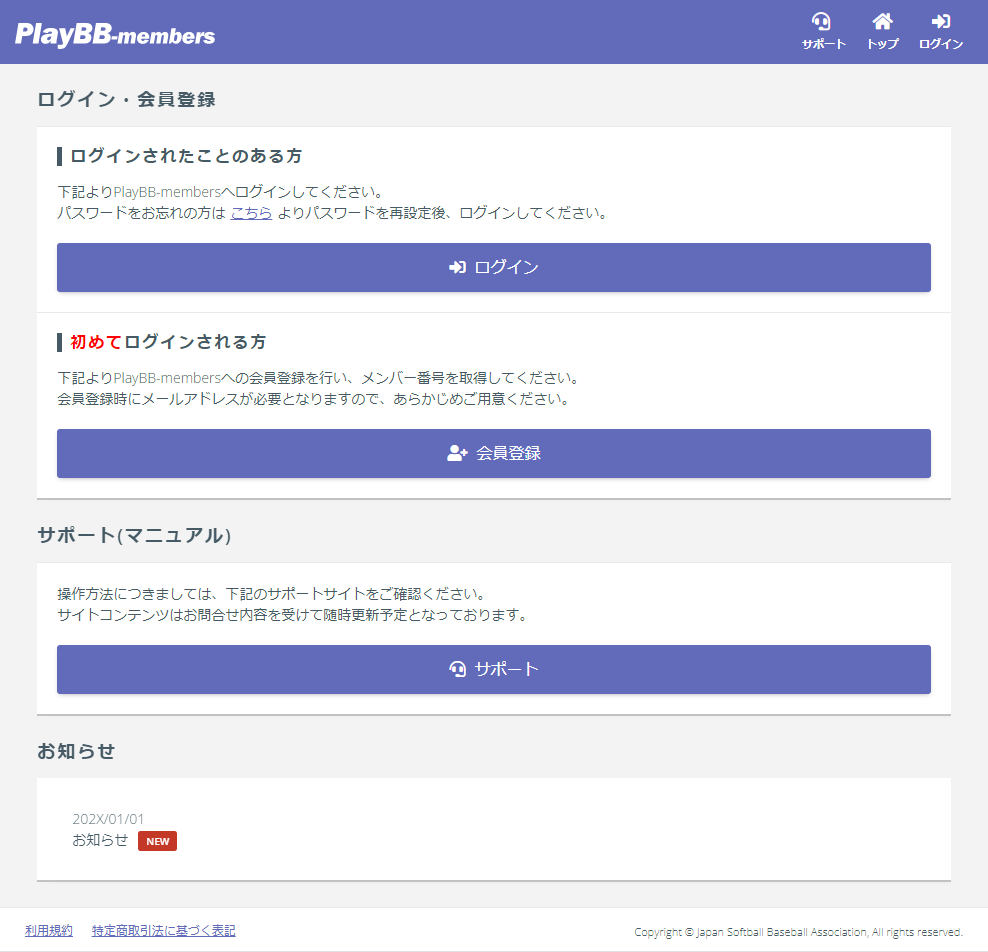Image resolution: width=988 pixels, height=952 pixels.
Task: Select the 202X/01/01 date text
Action: coord(108,819)
